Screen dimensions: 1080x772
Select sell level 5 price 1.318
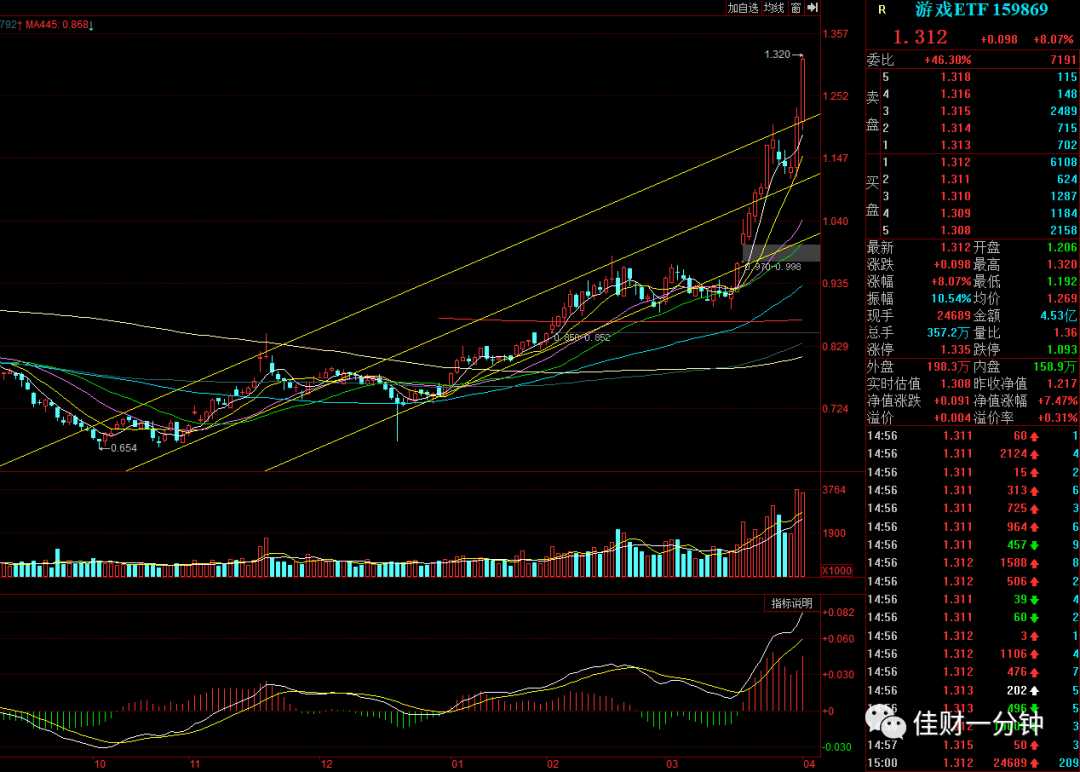tap(955, 77)
